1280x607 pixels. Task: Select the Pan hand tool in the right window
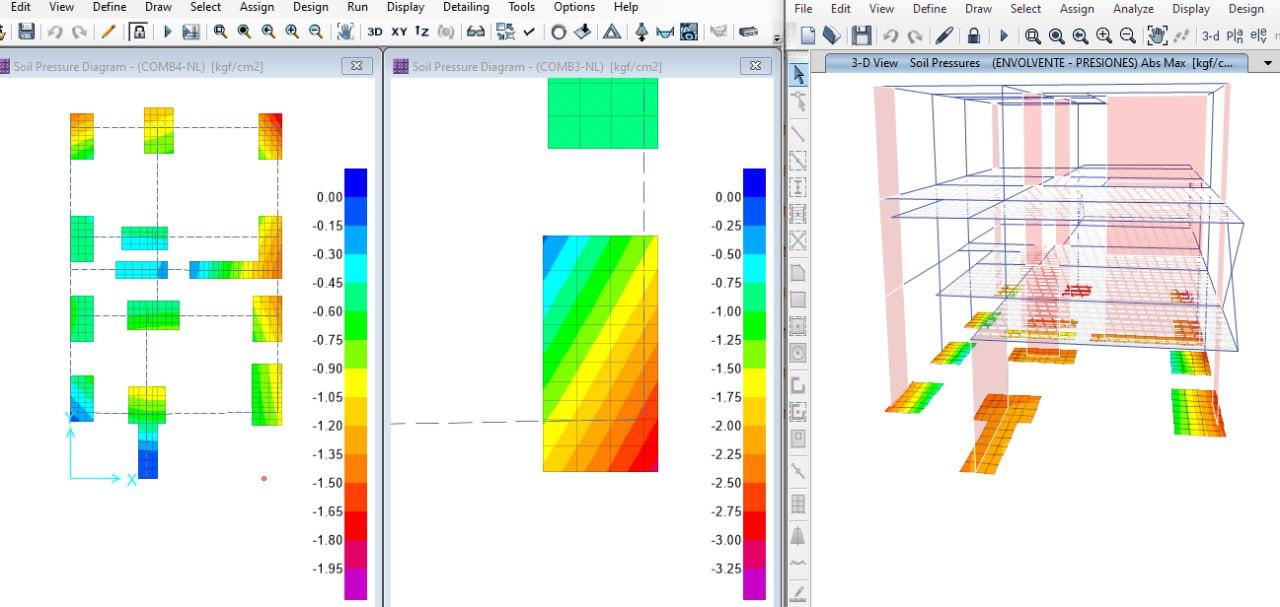(x=1156, y=36)
